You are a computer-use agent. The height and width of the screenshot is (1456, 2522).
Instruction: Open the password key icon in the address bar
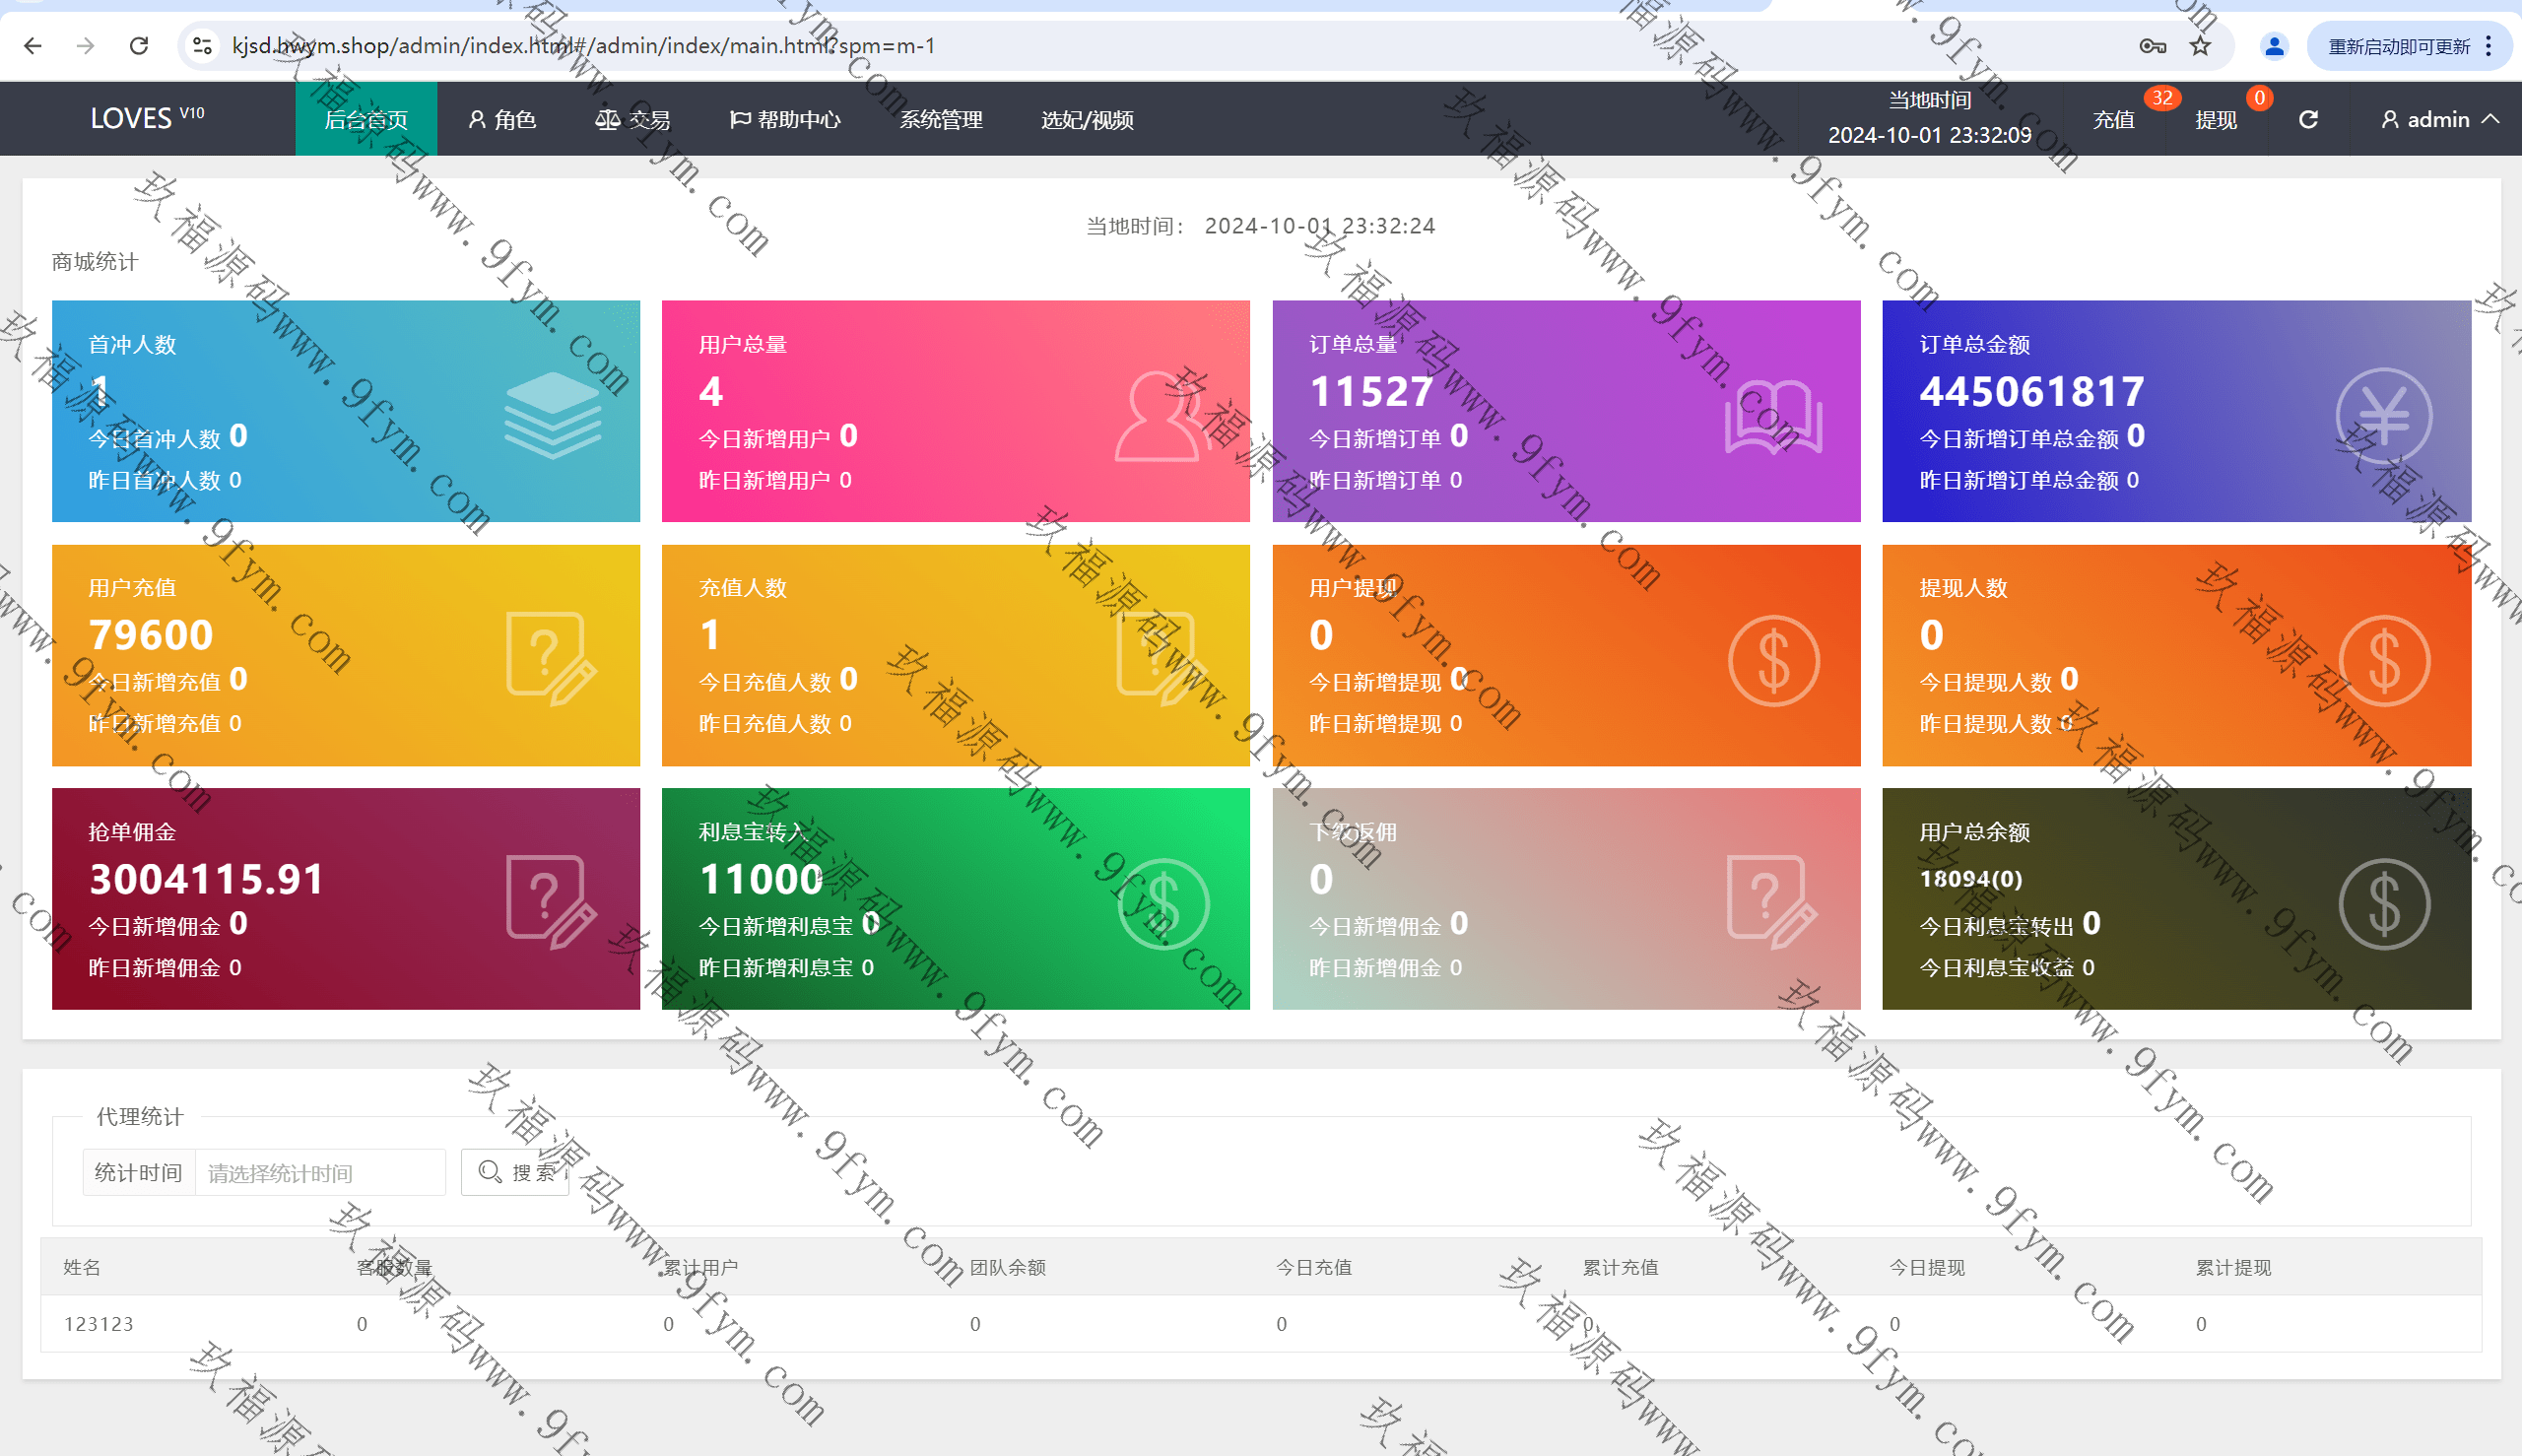tap(2152, 46)
